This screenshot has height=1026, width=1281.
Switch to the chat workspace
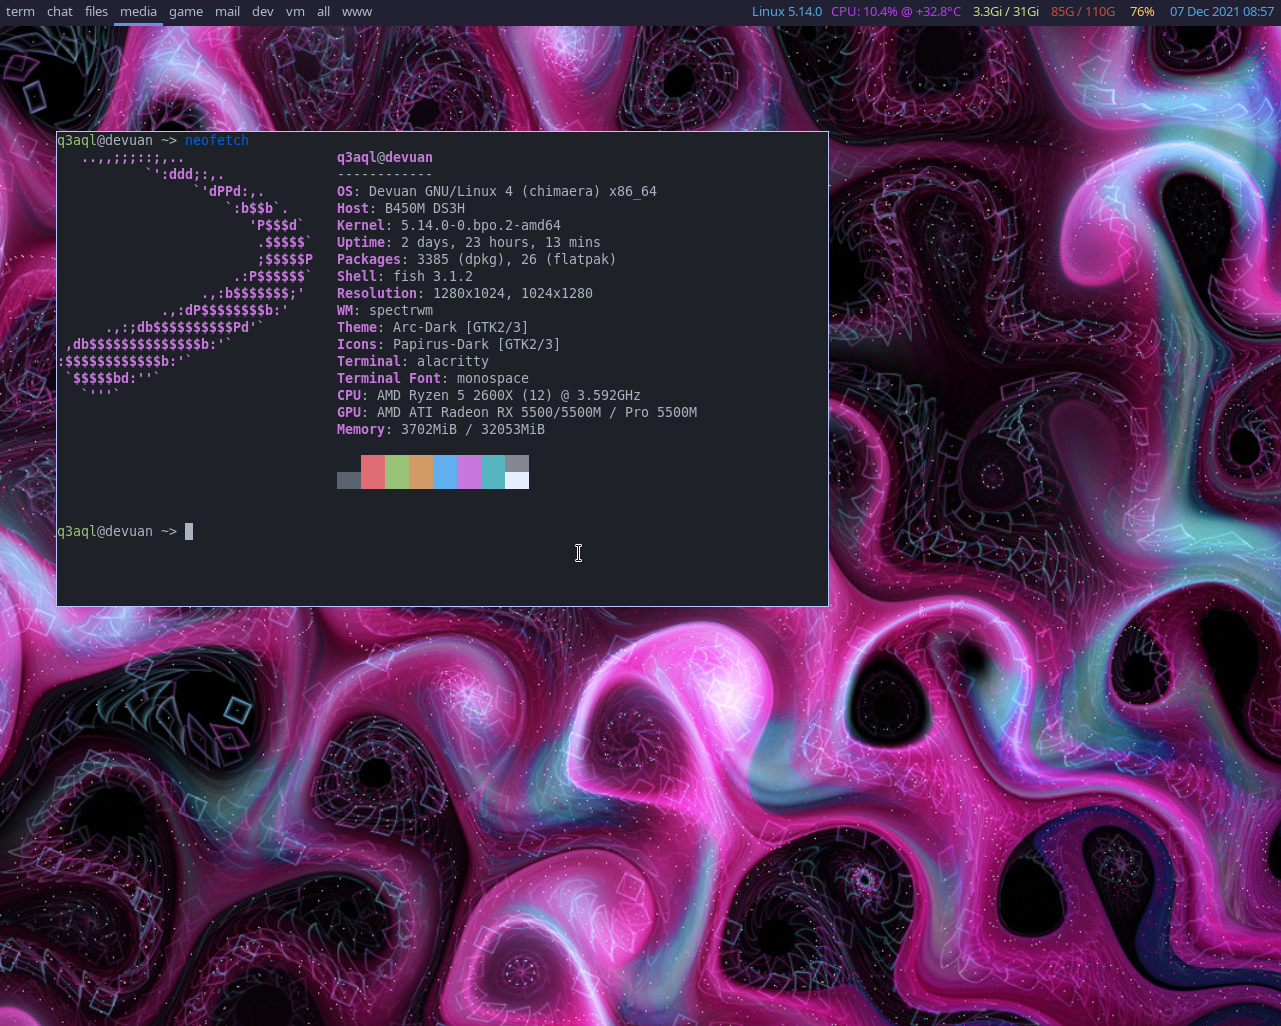(x=60, y=12)
